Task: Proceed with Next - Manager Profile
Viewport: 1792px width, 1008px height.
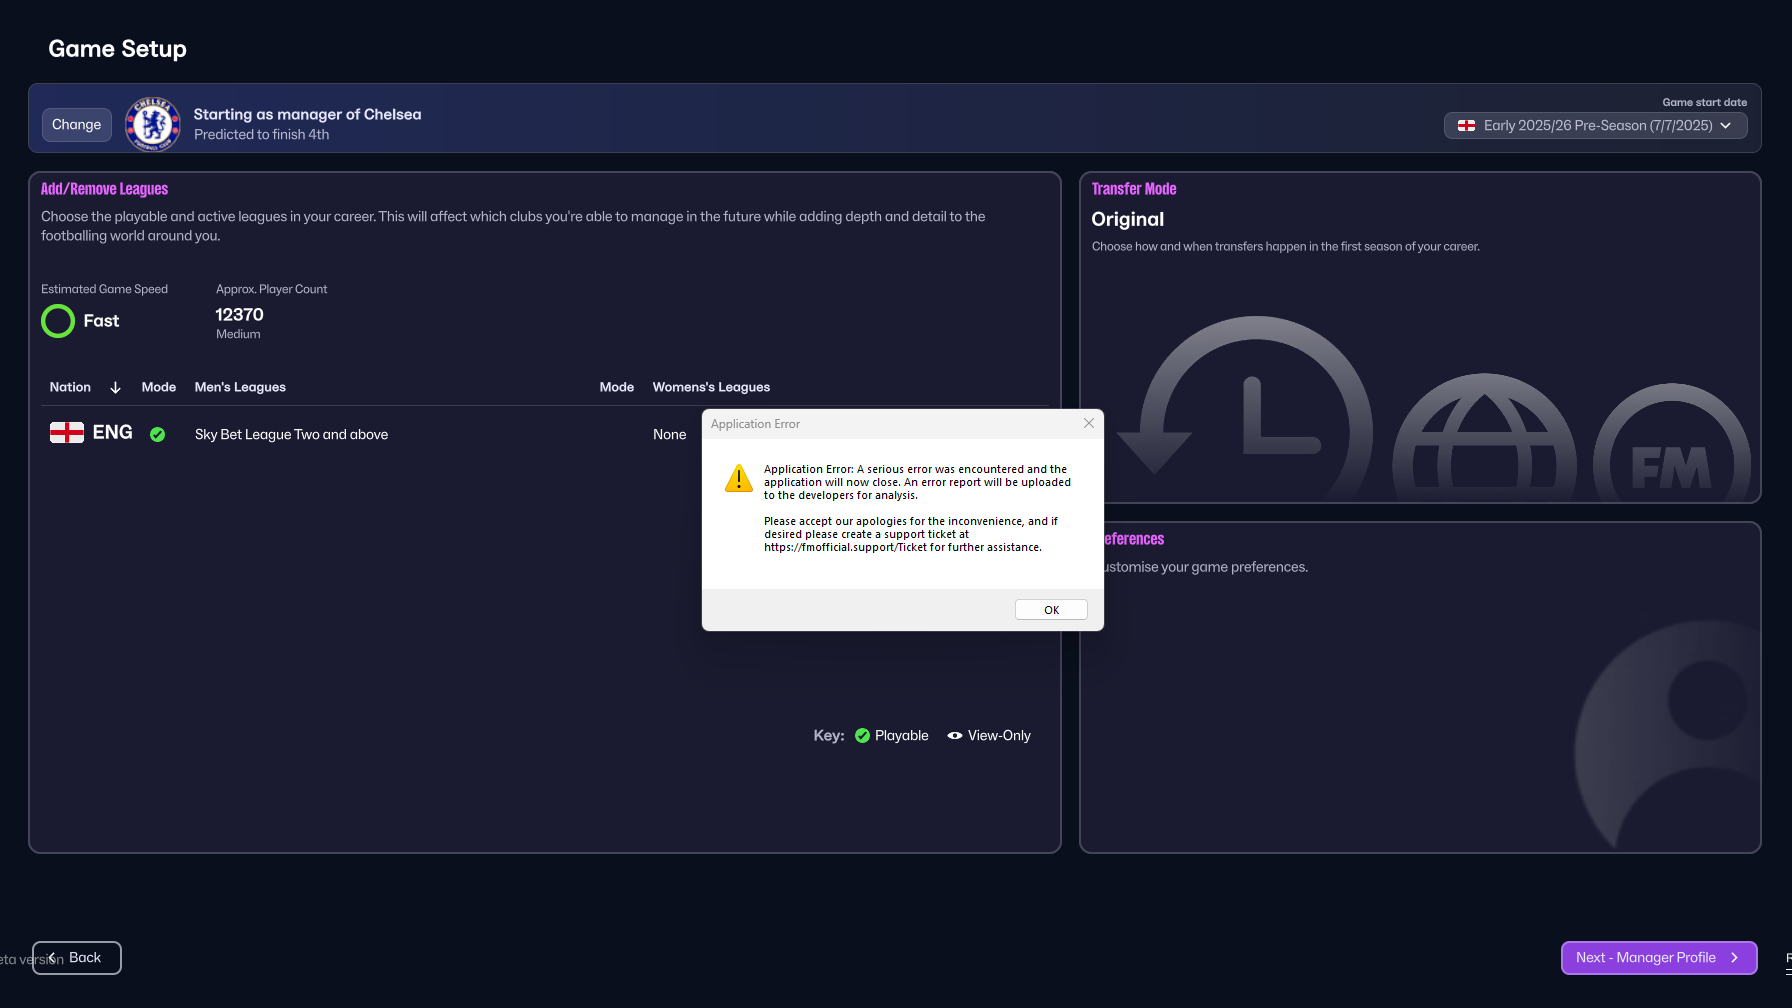Action: pos(1658,957)
